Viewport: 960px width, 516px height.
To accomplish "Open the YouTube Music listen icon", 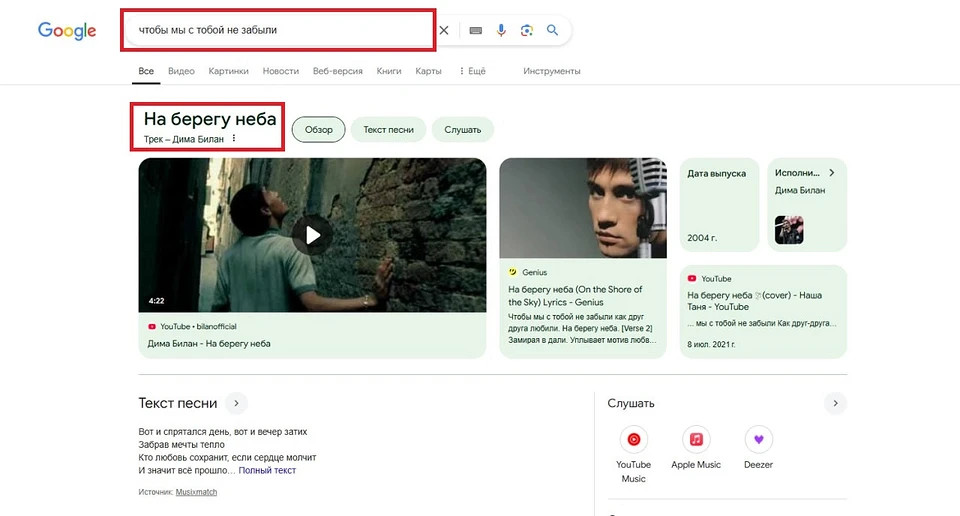I will click(x=633, y=439).
